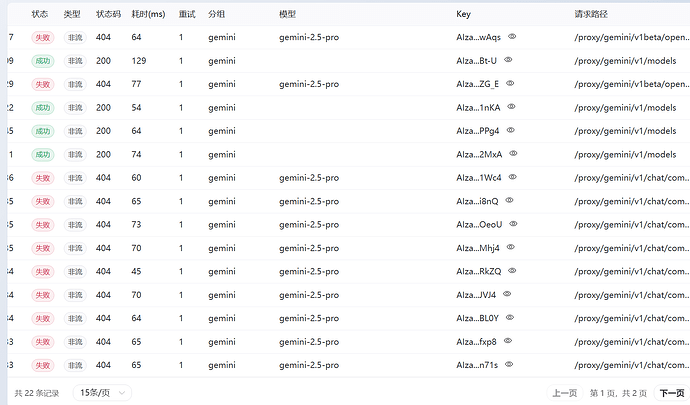Click the 非流 type tag in the AIza...i8nQ row

point(75,202)
